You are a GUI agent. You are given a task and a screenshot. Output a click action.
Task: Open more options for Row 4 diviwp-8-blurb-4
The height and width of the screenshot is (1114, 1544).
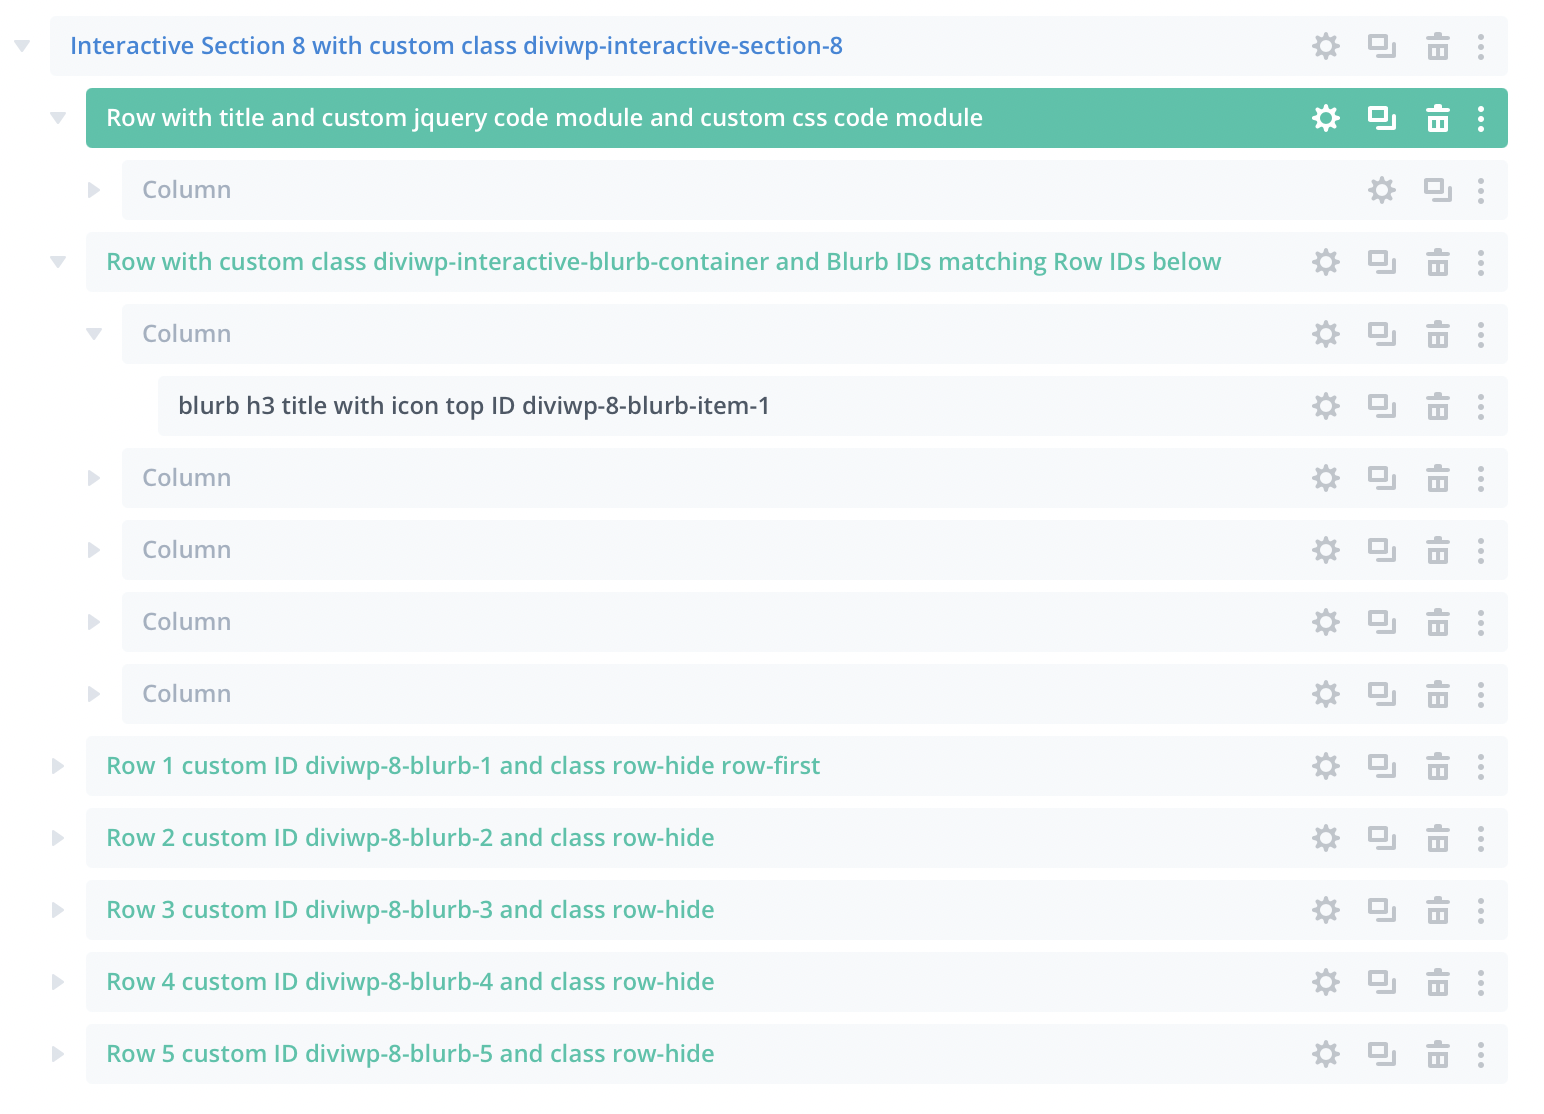pos(1481,982)
